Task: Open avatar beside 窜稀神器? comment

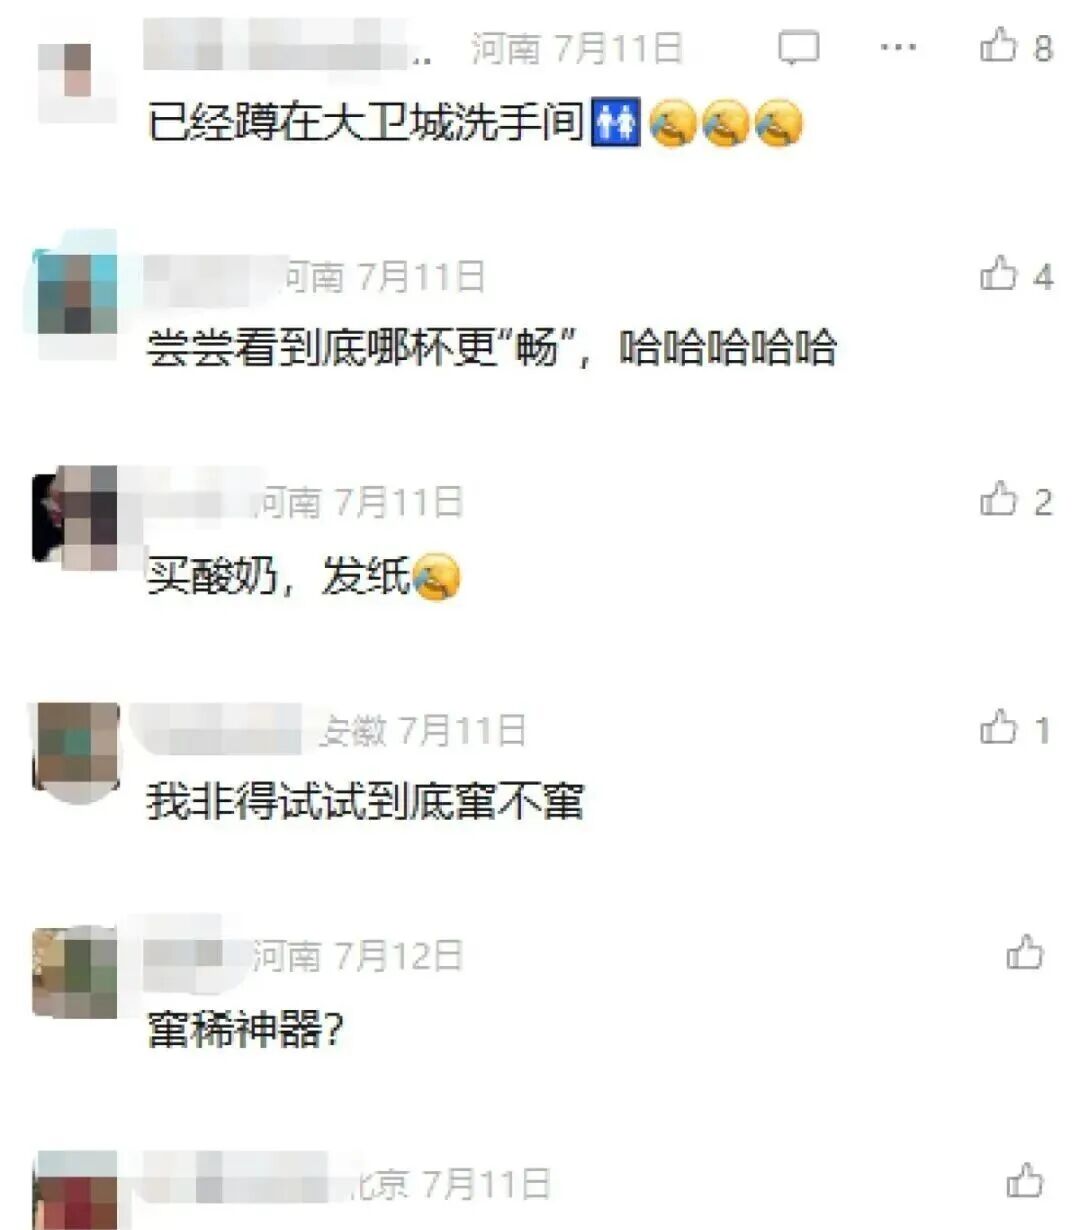Action: tap(76, 972)
